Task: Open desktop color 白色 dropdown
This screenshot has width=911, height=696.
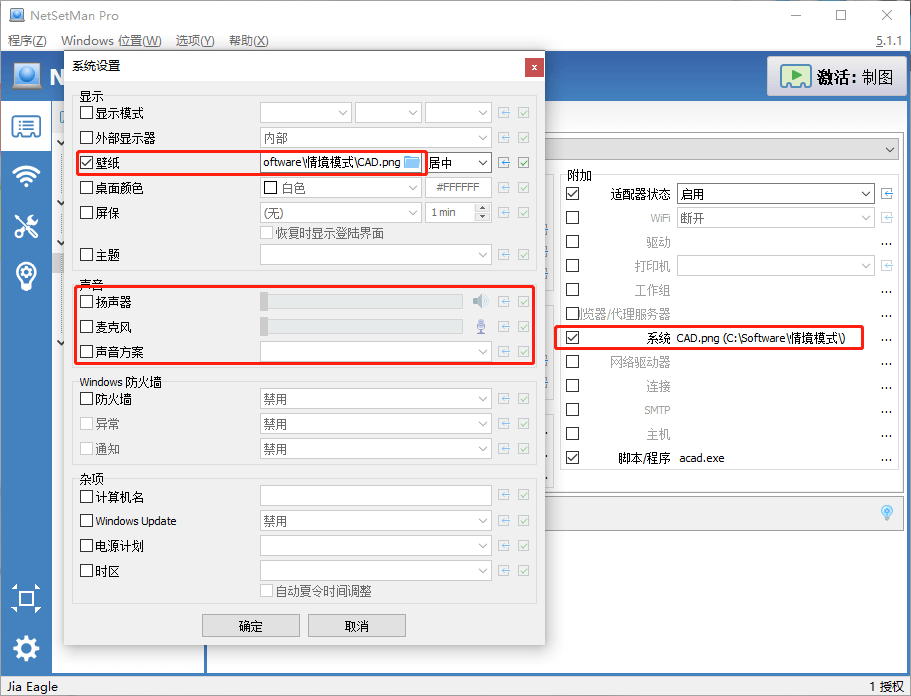Action: coord(340,188)
